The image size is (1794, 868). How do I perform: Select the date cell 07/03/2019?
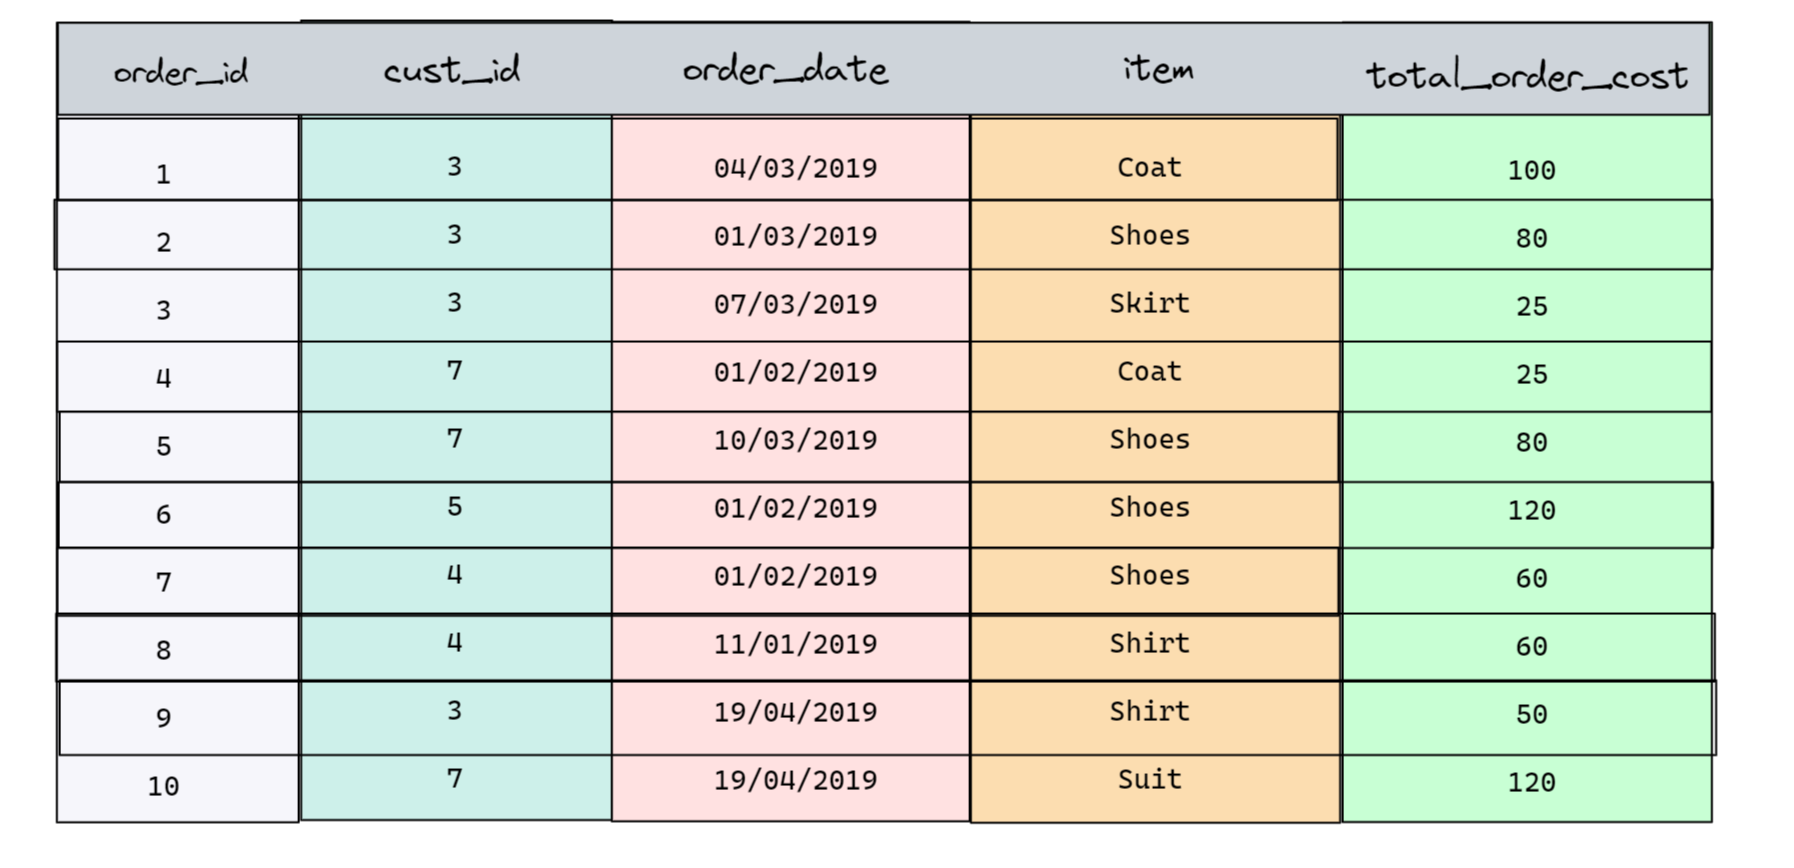pos(790,305)
